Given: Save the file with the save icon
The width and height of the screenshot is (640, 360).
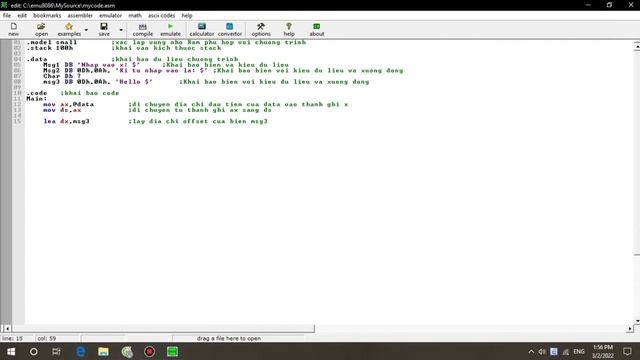Looking at the screenshot, I should coord(104,29).
